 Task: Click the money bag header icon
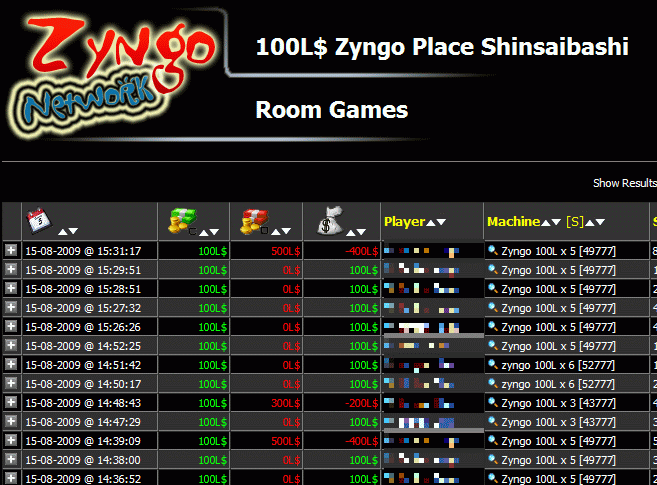331,220
